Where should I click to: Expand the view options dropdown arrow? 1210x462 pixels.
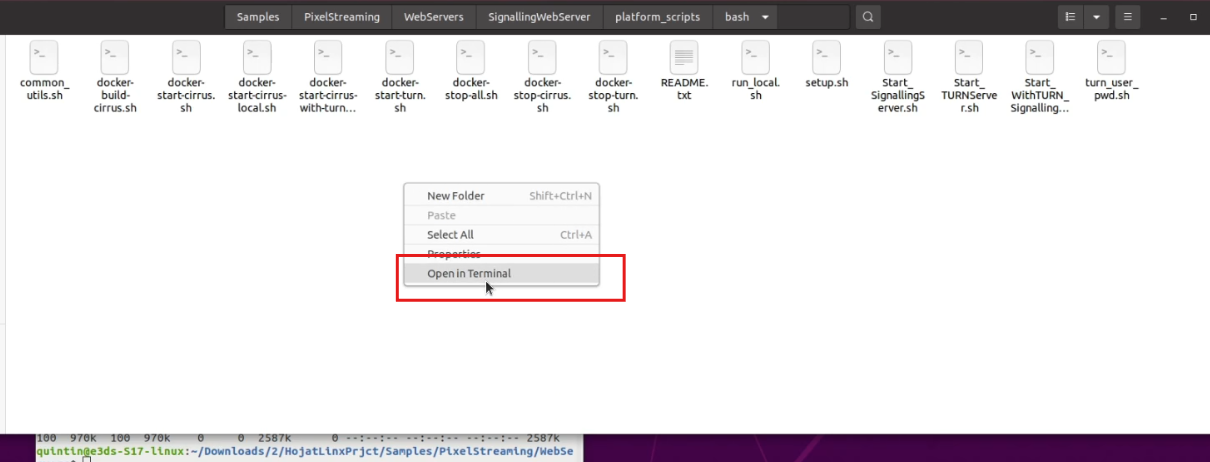click(x=1096, y=17)
